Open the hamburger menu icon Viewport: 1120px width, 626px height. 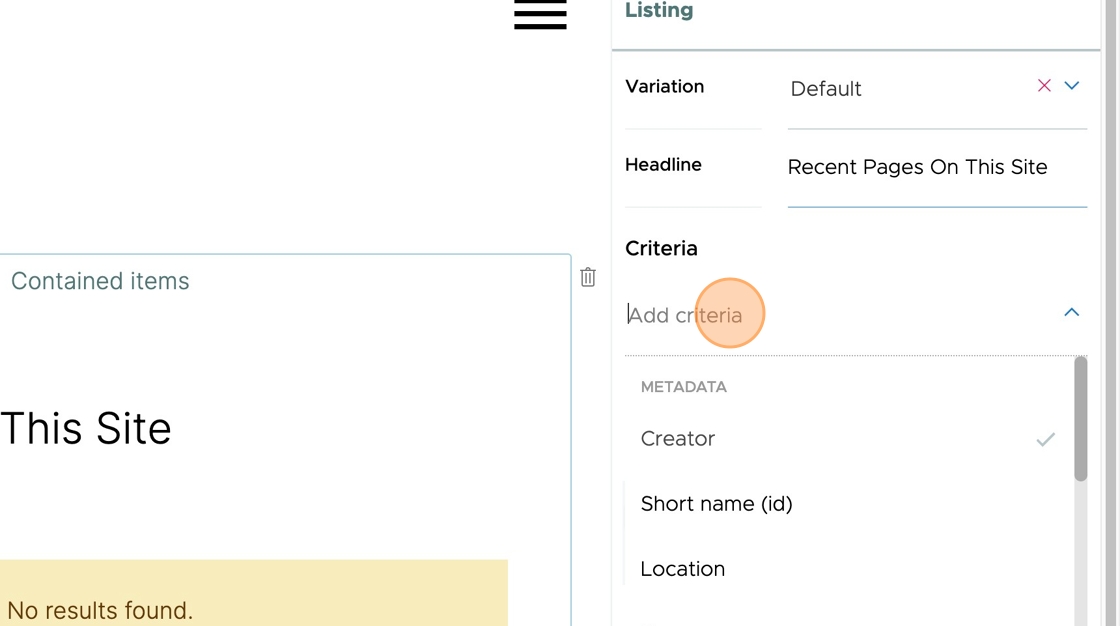tap(540, 14)
